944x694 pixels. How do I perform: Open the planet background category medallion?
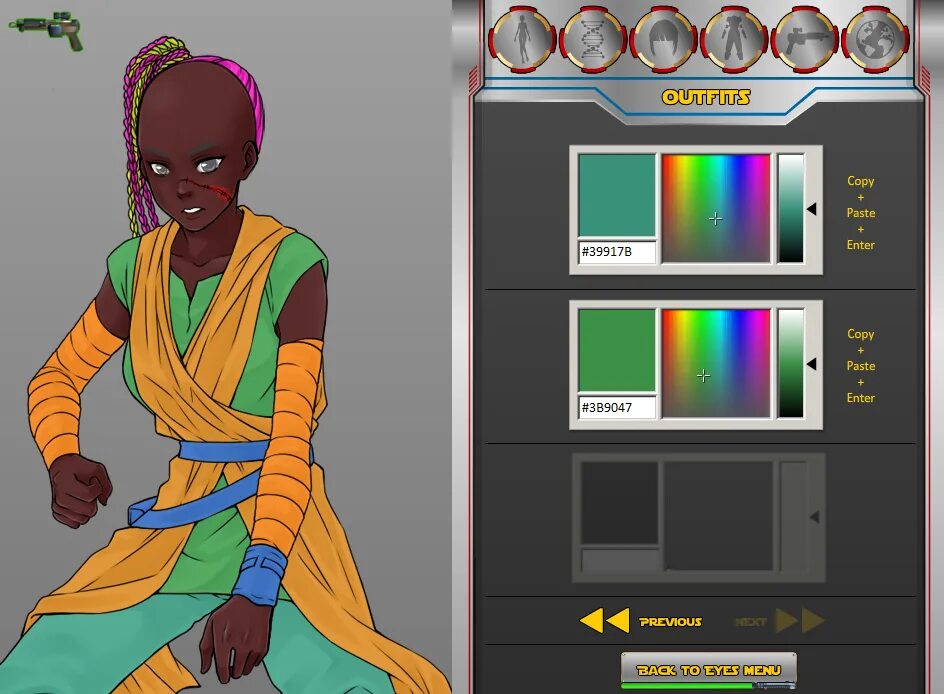click(x=875, y=39)
